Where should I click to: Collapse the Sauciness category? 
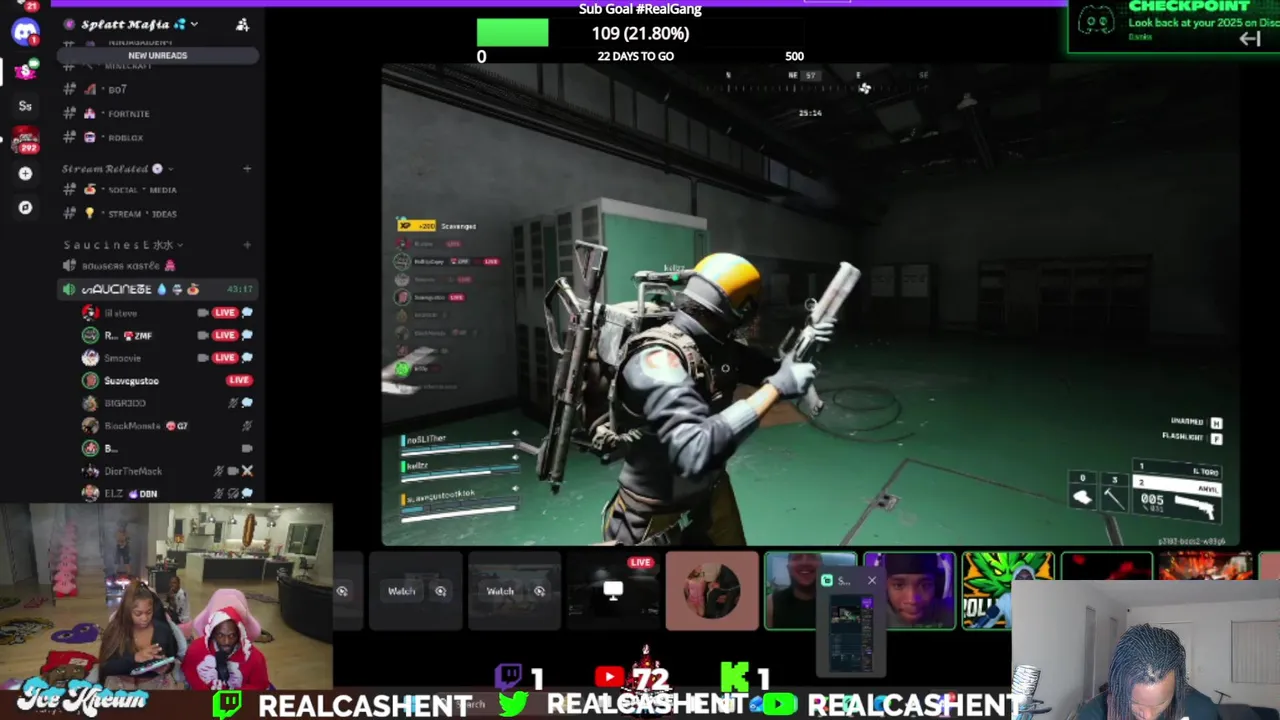(123, 245)
